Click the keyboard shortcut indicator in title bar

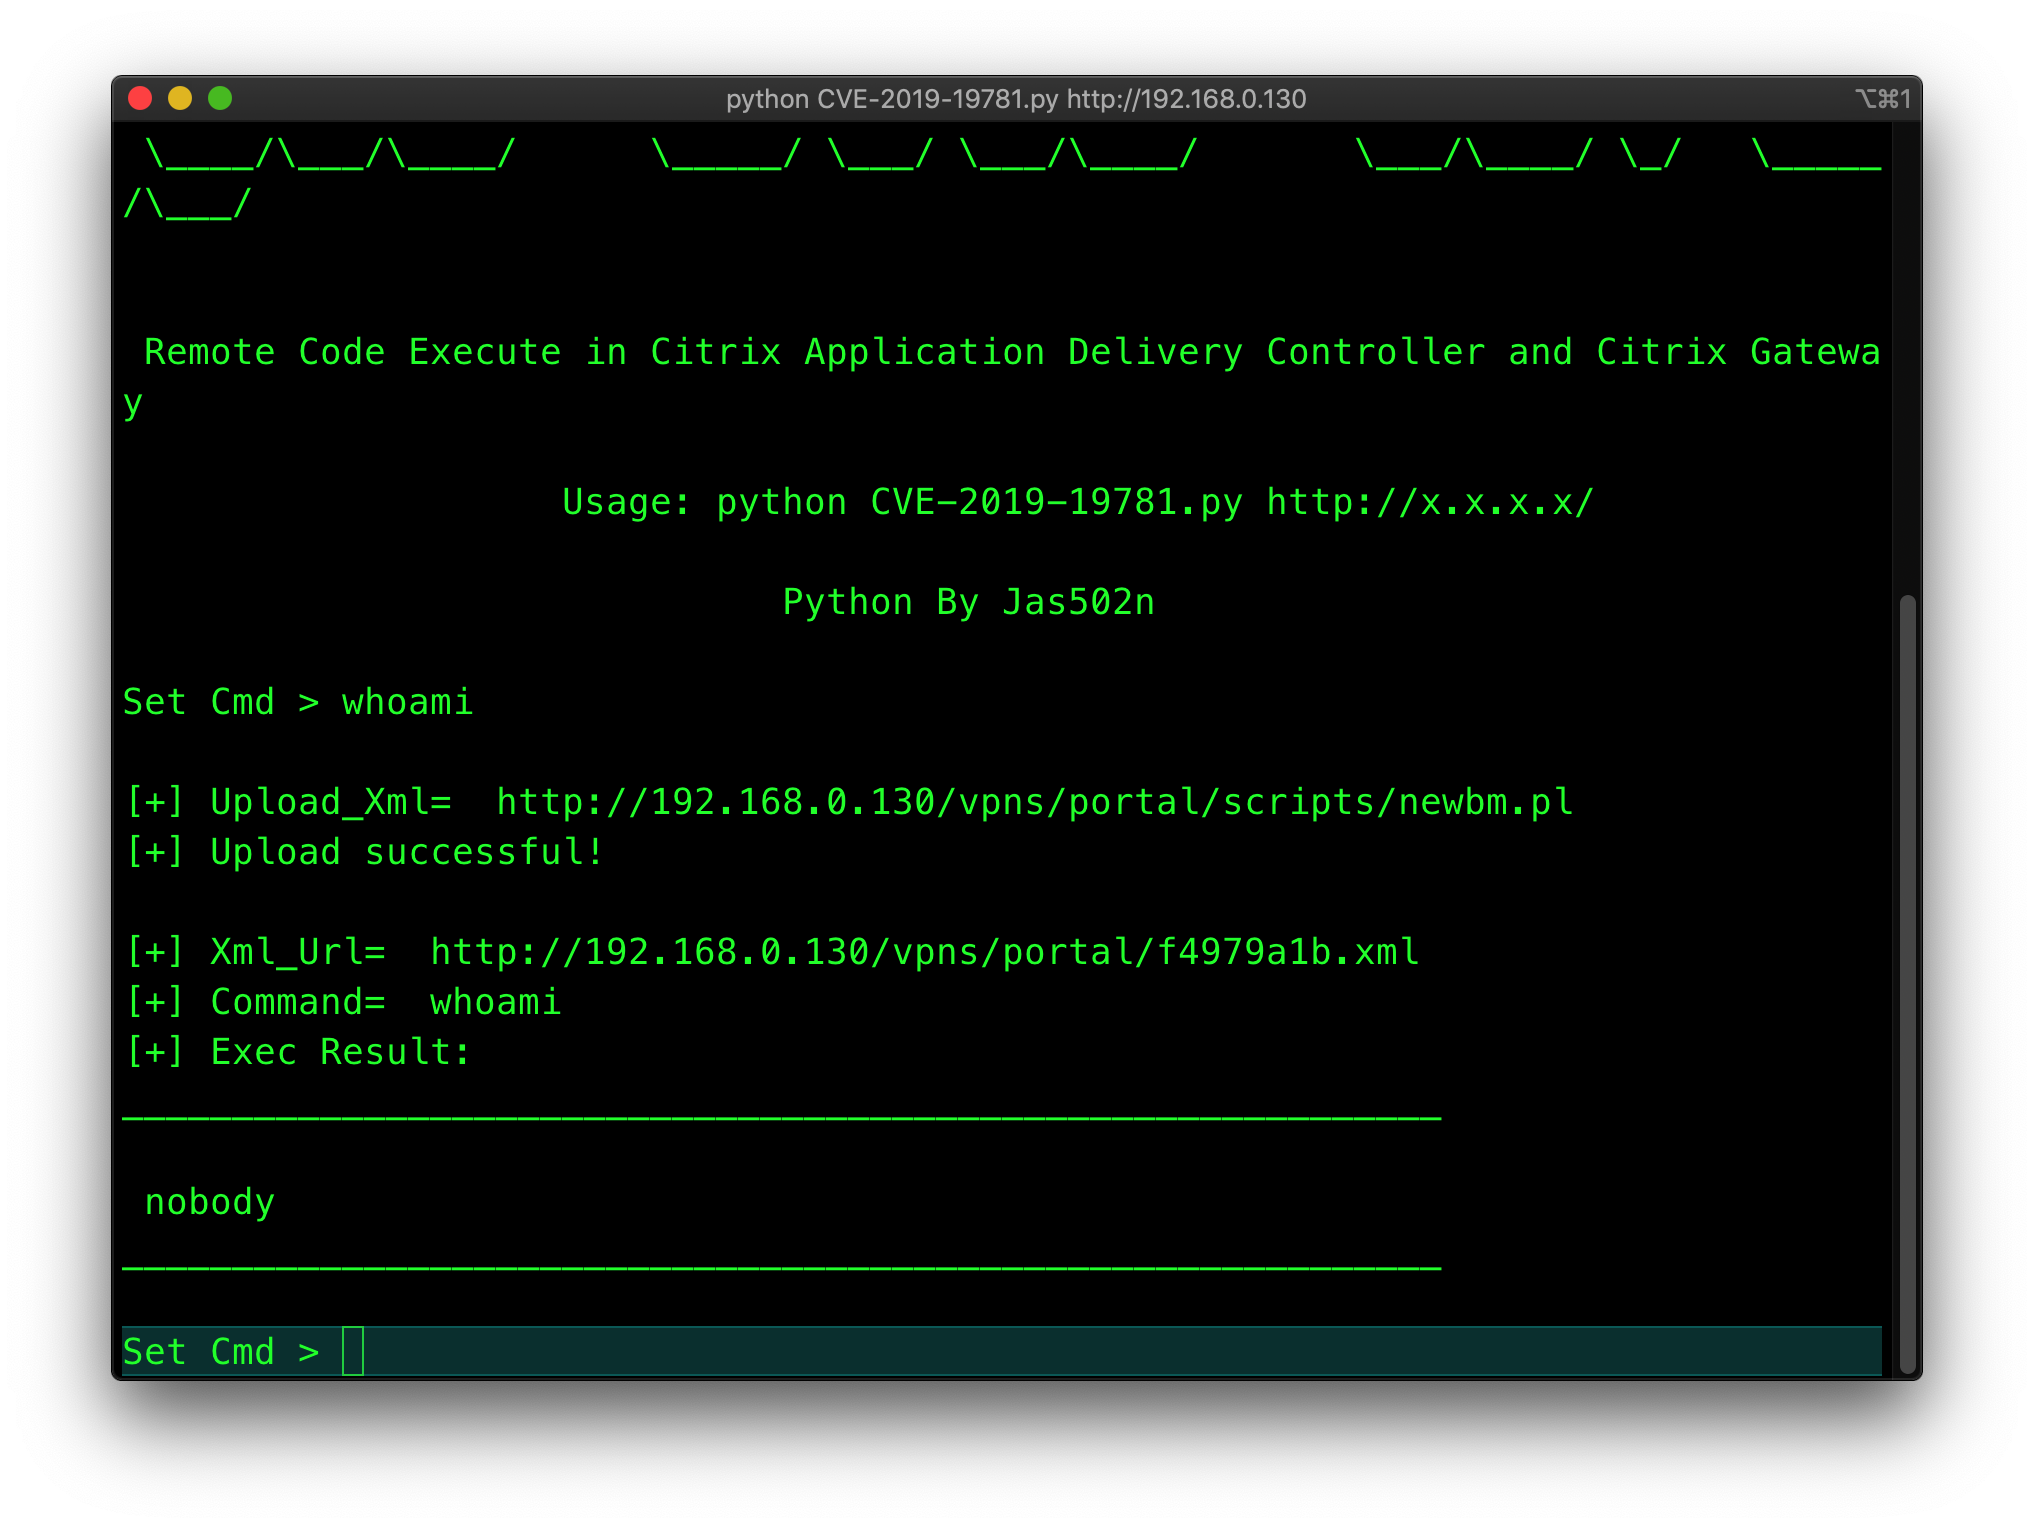pyautogui.click(x=1883, y=99)
